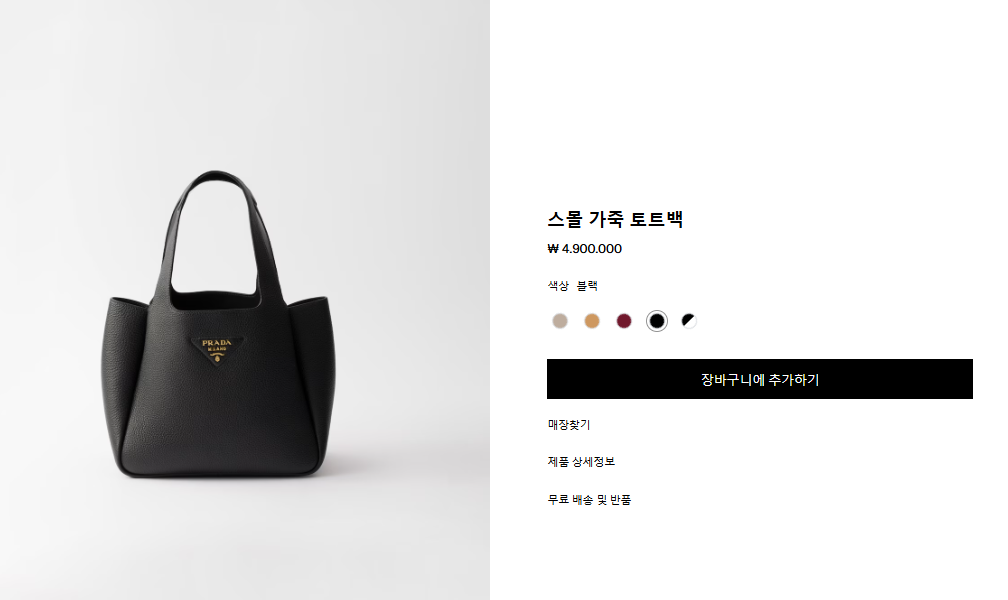Click the 색상 color label

[558, 286]
